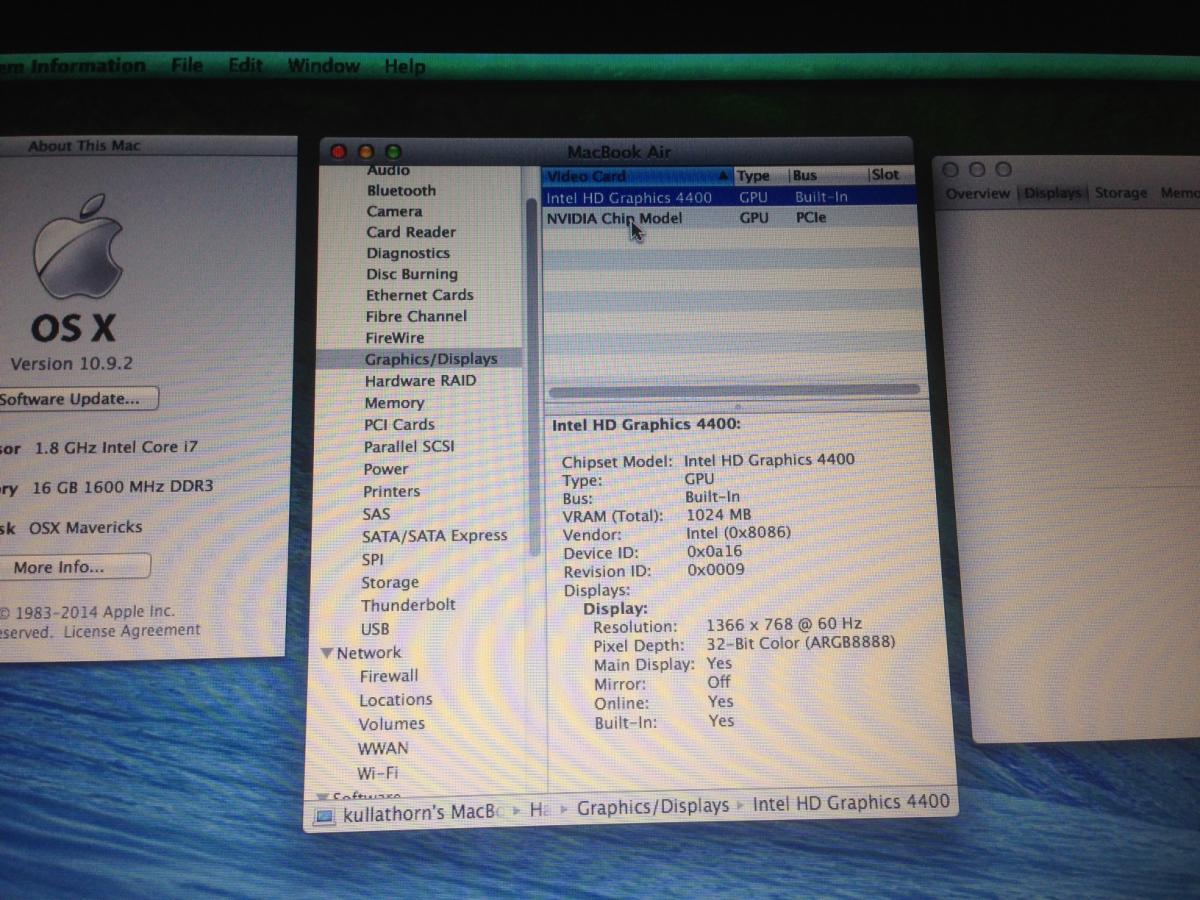
Task: Click the computer icon in the path bar
Action: click(325, 815)
